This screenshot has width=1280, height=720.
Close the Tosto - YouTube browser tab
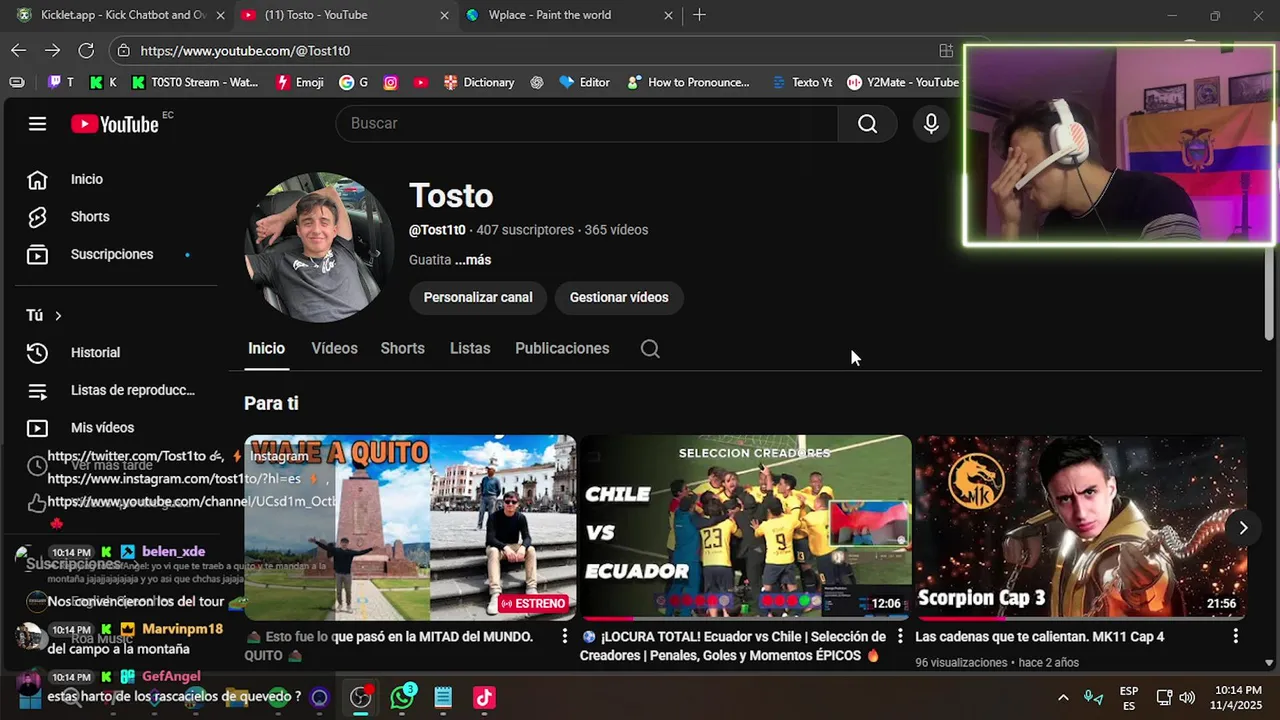pyautogui.click(x=444, y=15)
